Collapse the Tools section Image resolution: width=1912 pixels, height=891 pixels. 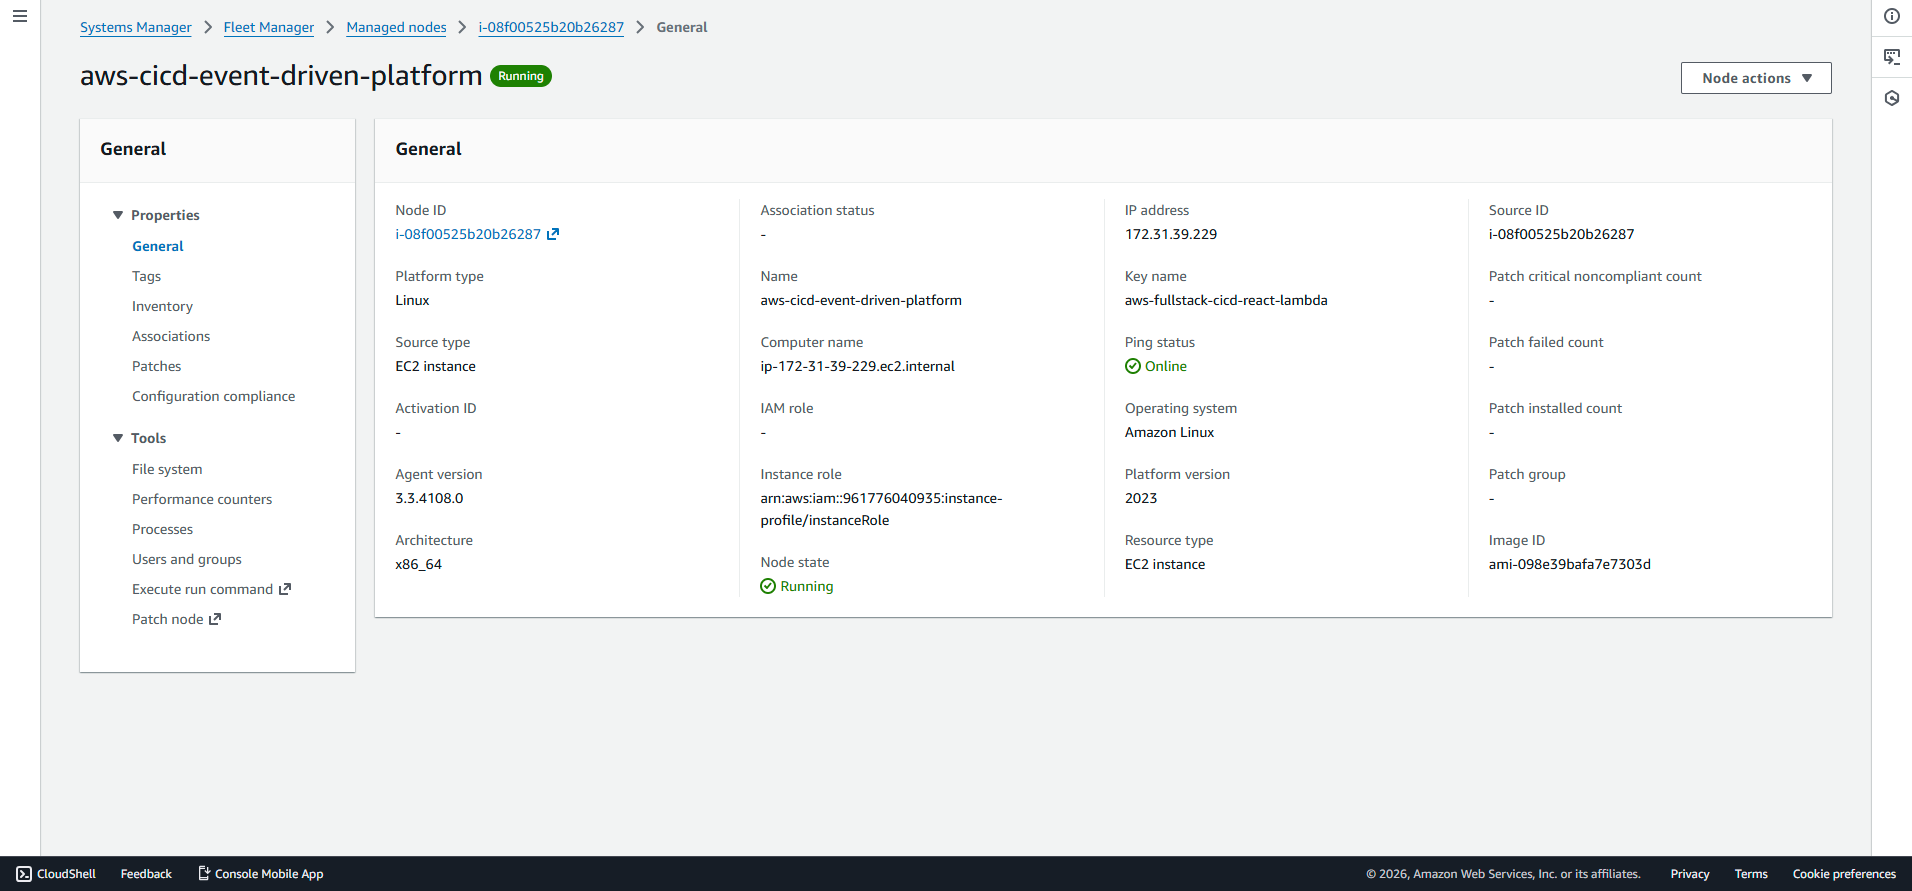click(118, 438)
